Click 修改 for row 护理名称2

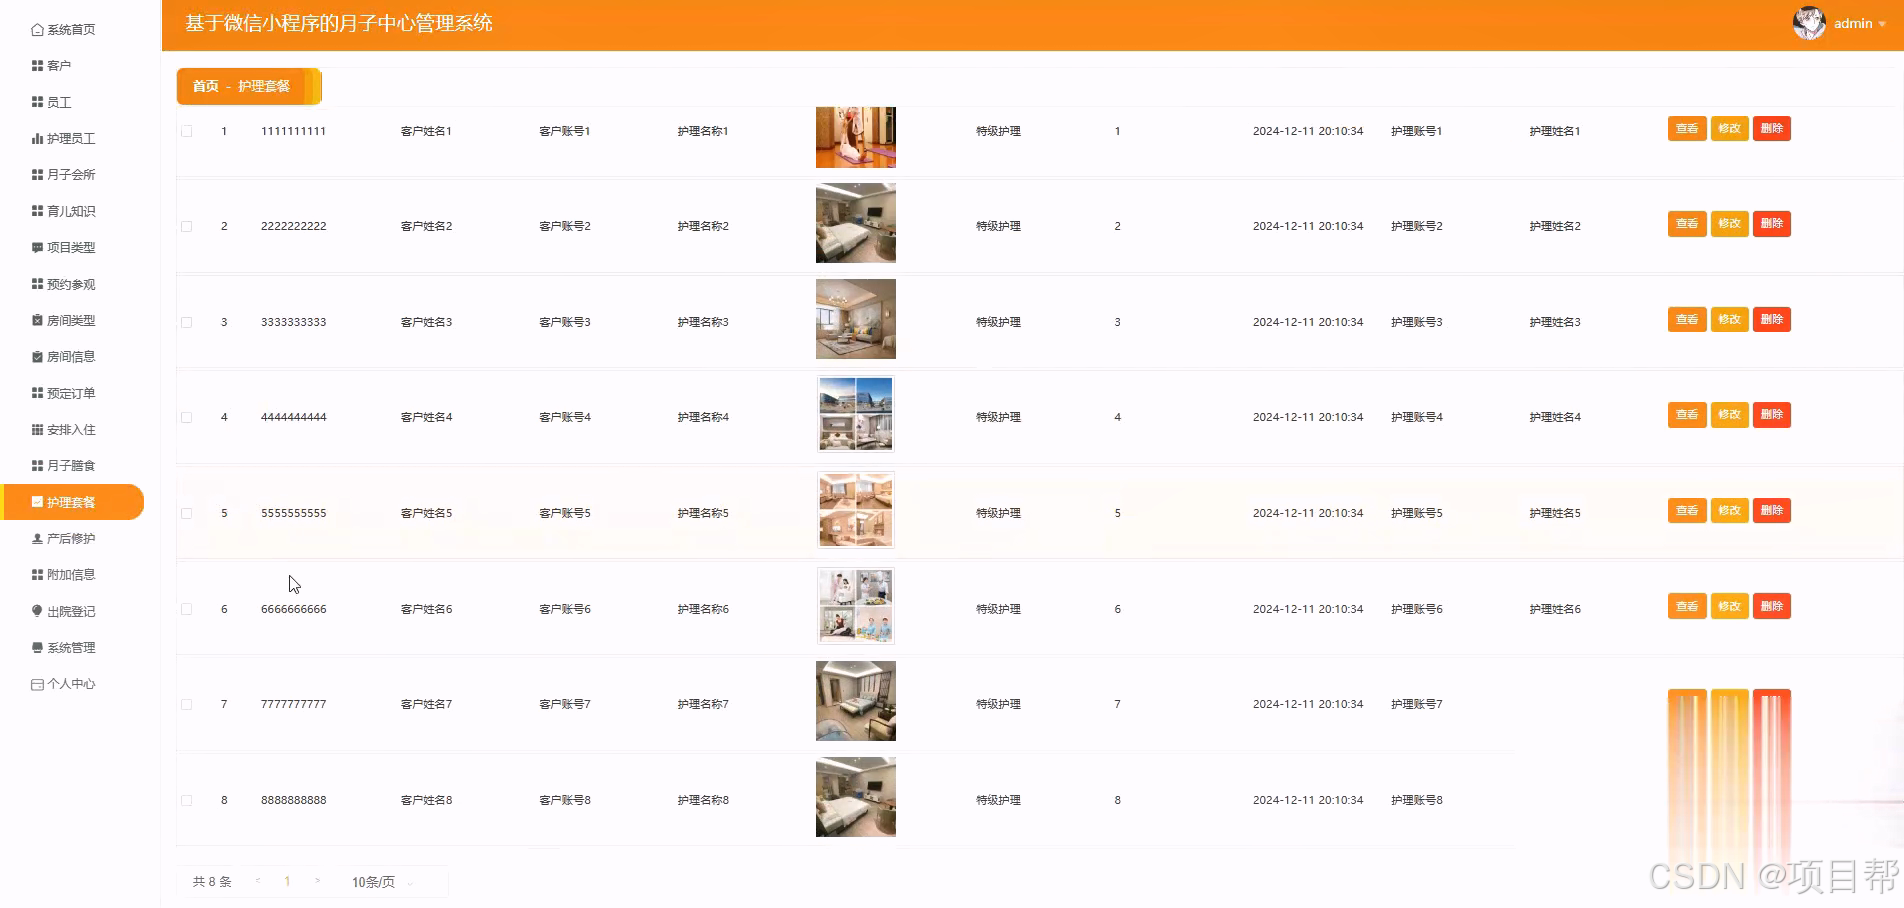(x=1729, y=223)
